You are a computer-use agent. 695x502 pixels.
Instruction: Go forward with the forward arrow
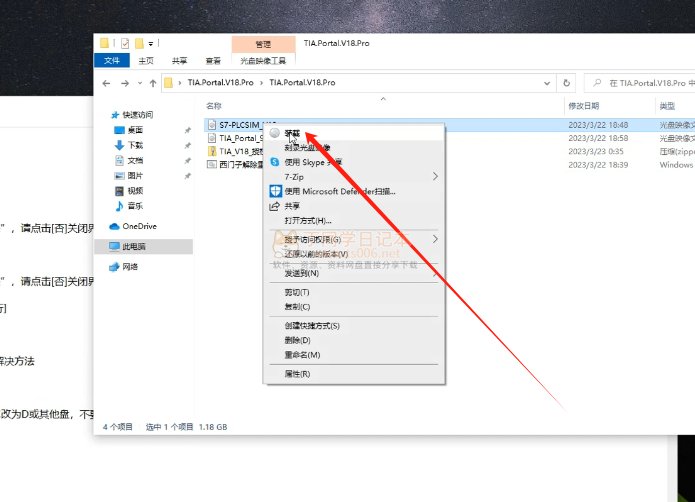point(125,83)
